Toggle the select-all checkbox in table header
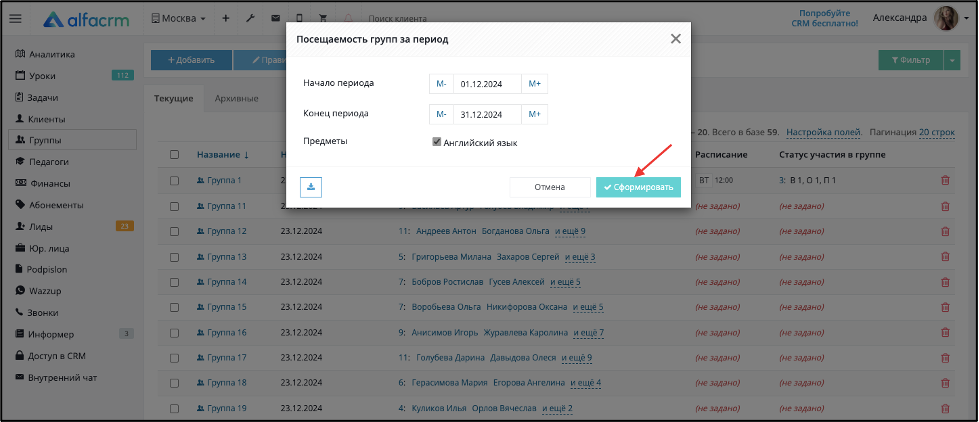Screen dimensions: 979x422 point(175,155)
